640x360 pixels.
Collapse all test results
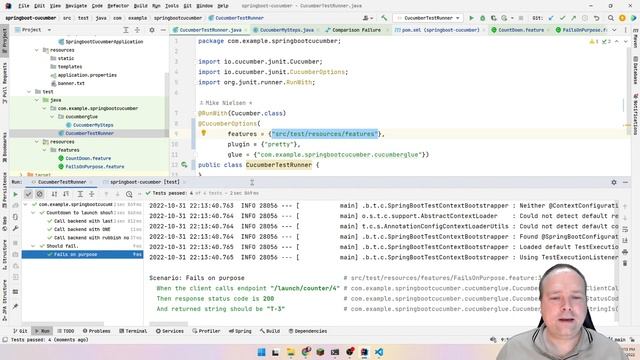pyautogui.click(x=91, y=194)
